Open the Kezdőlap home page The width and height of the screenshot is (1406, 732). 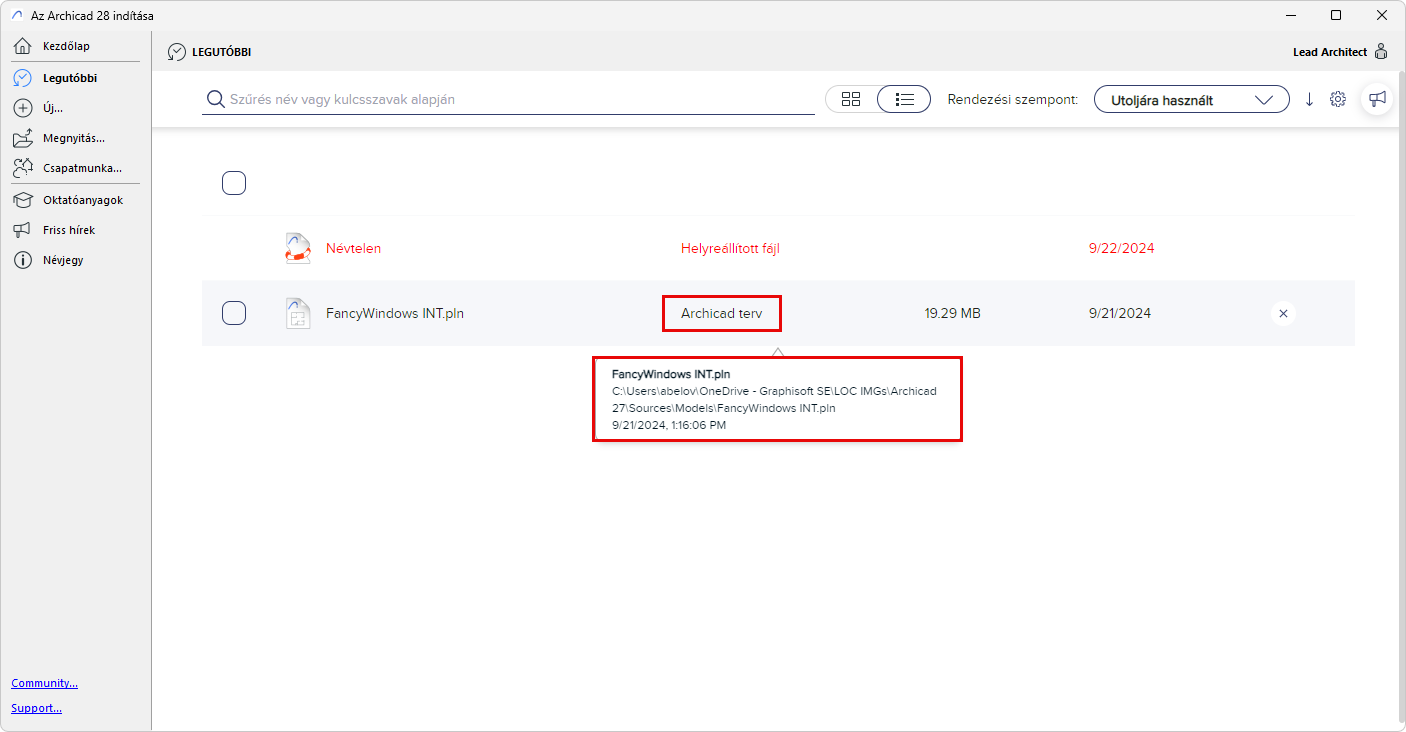pyautogui.click(x=66, y=46)
